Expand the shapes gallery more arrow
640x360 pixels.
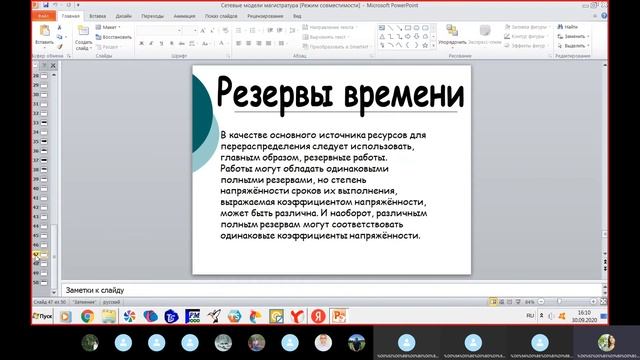click(433, 46)
